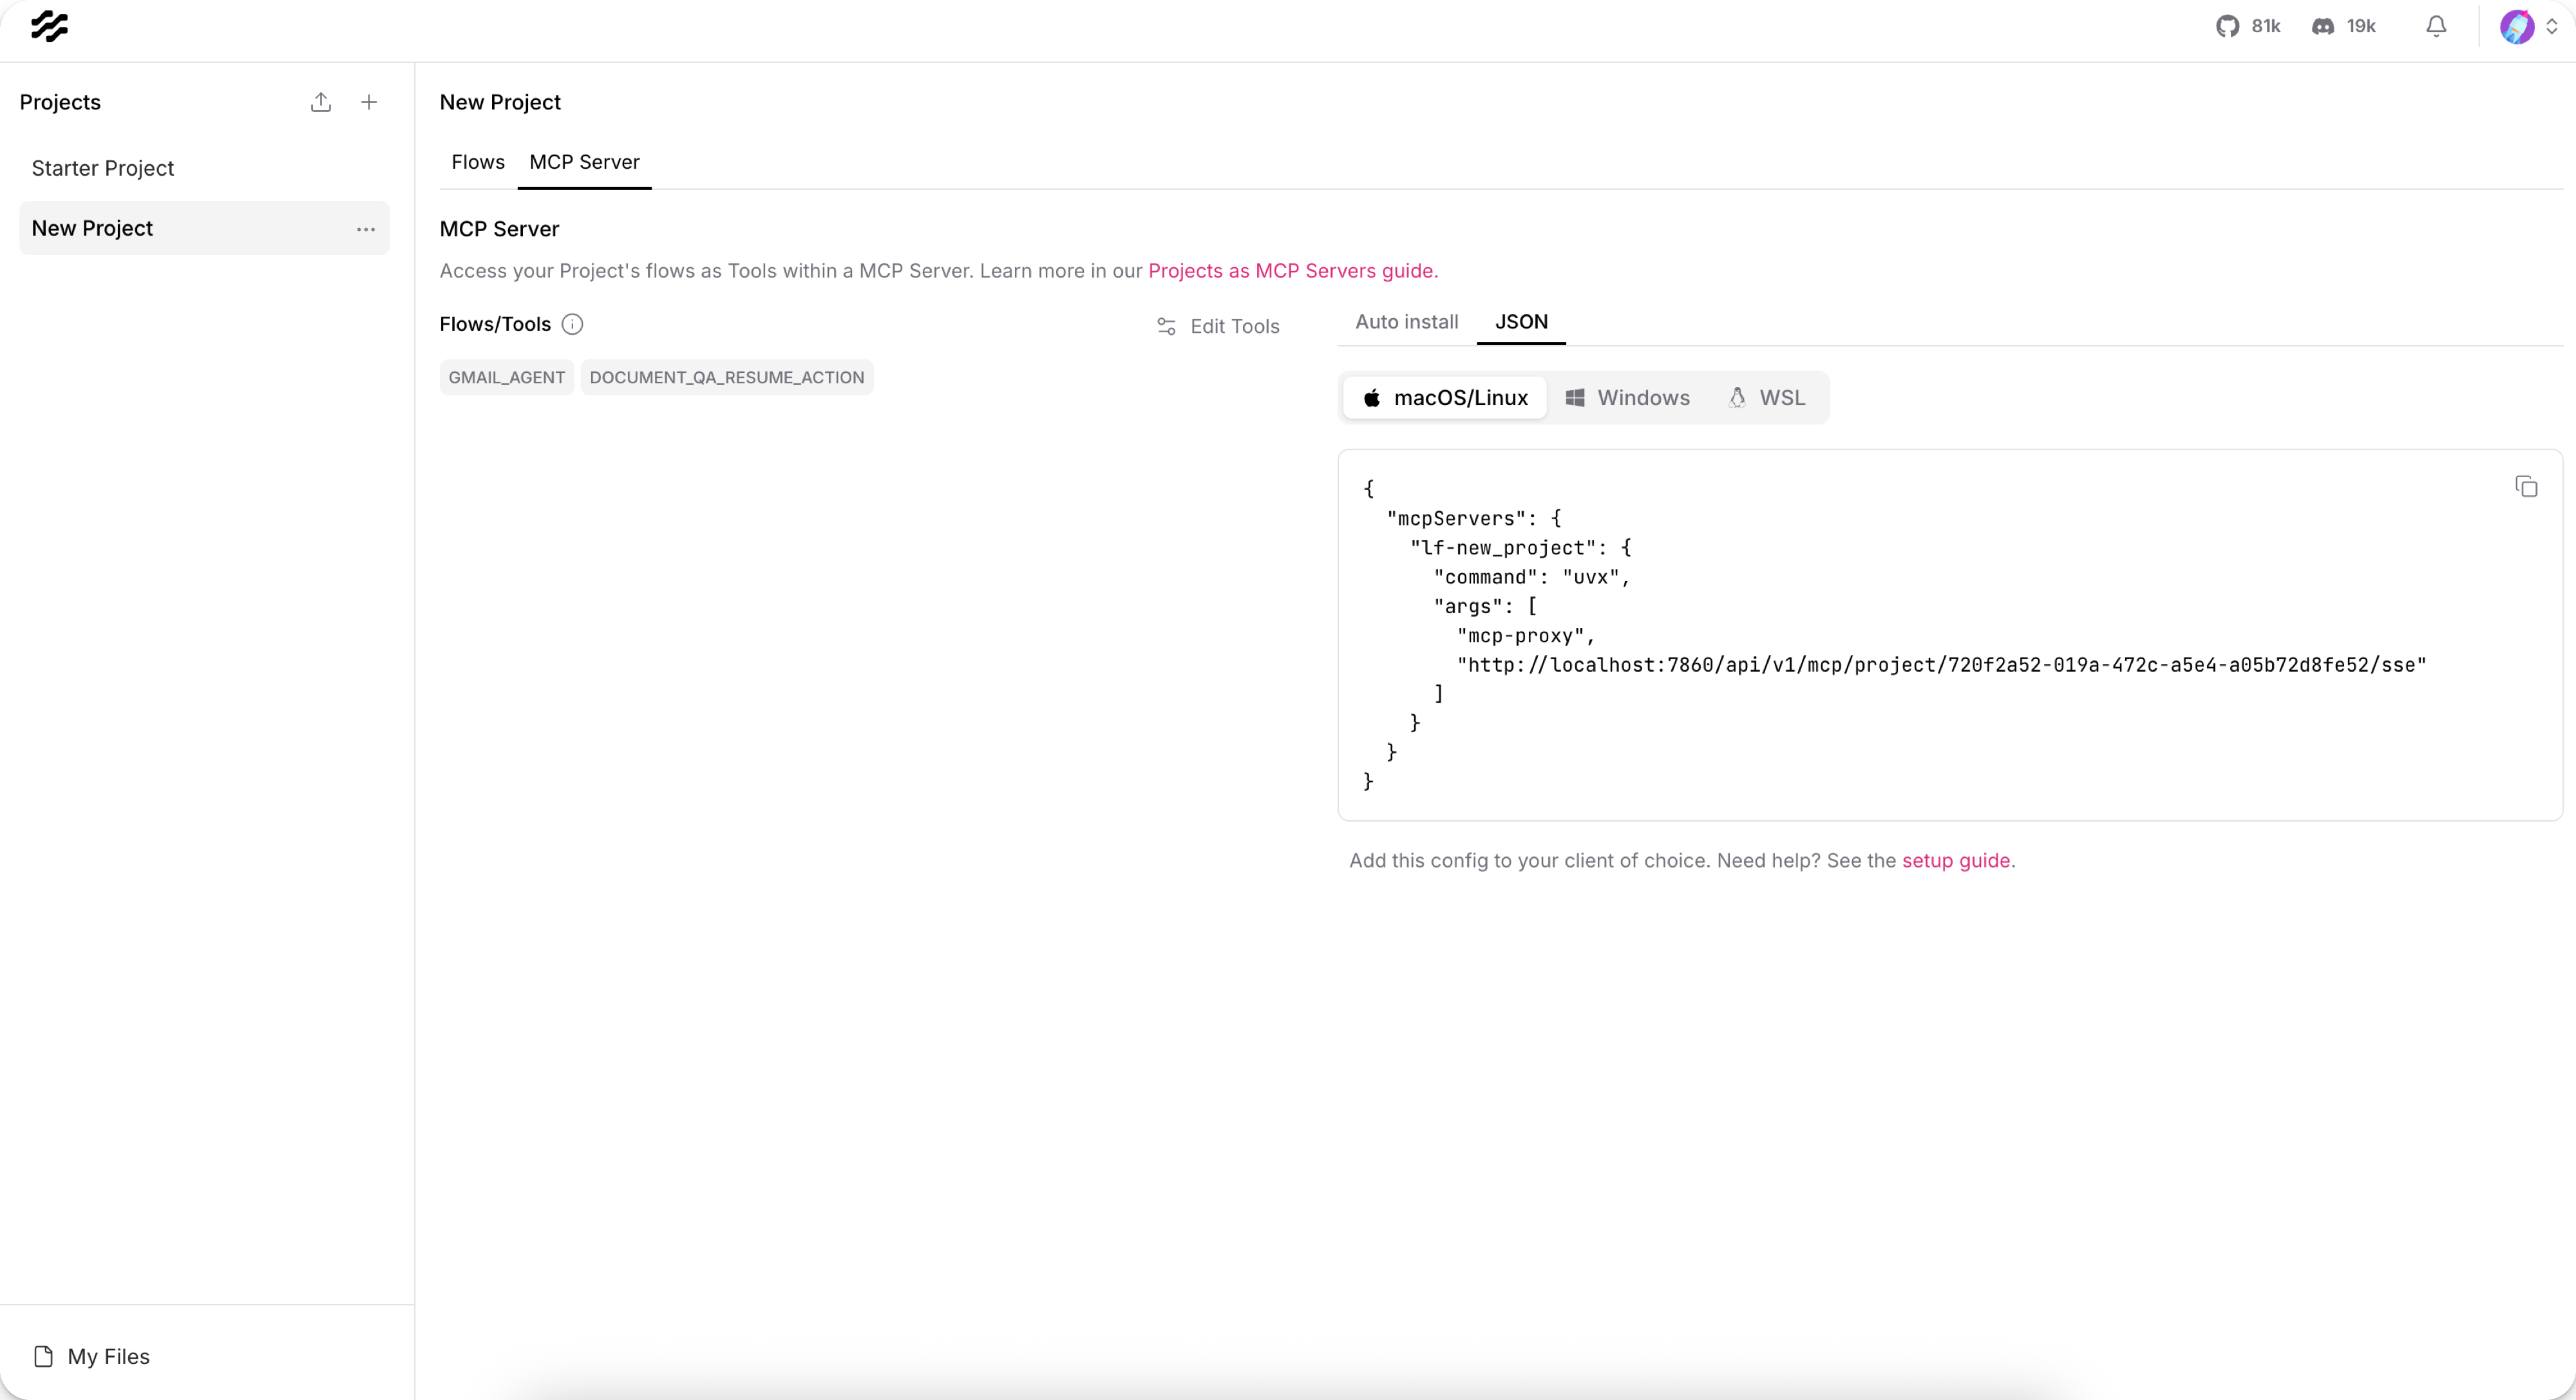Add a new project with plus icon
Viewport: 2576px width, 1400px height.
click(369, 102)
